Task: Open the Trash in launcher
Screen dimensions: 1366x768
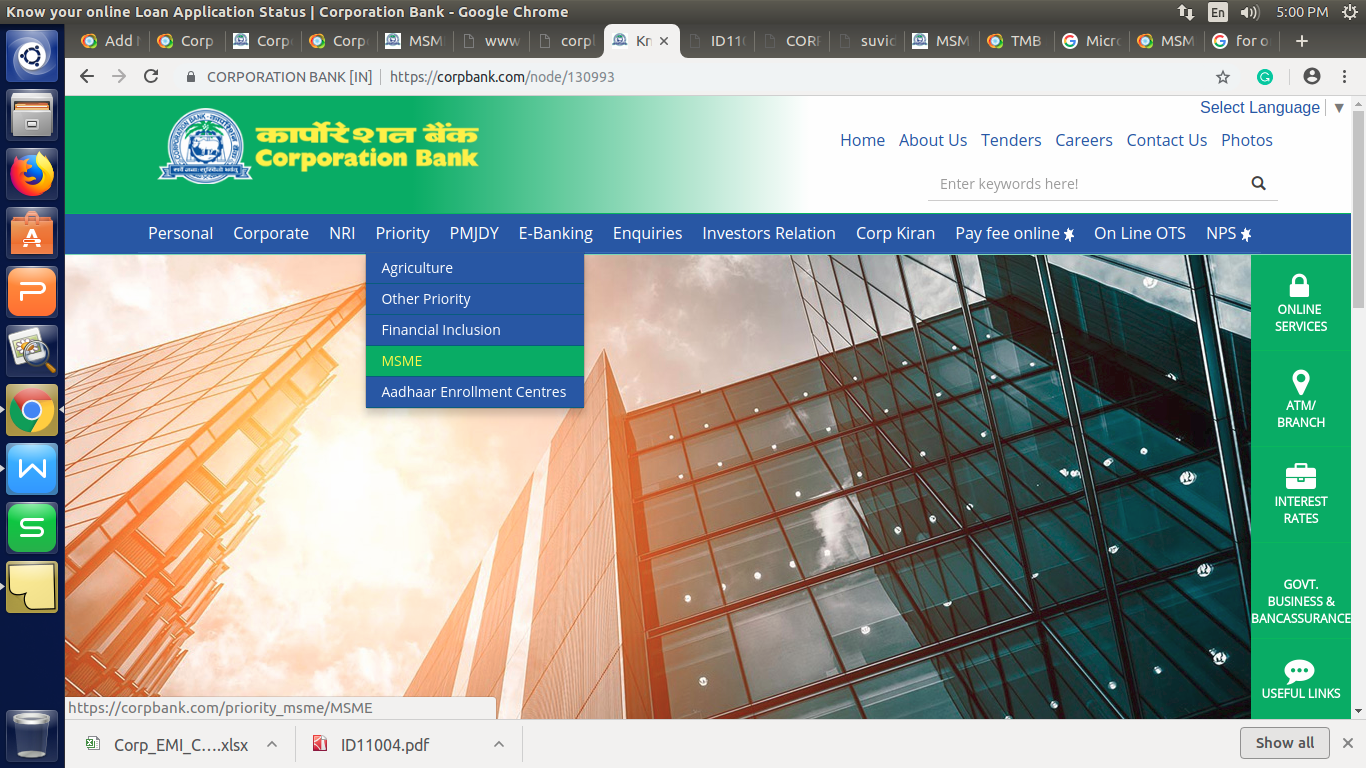Action: click(32, 735)
